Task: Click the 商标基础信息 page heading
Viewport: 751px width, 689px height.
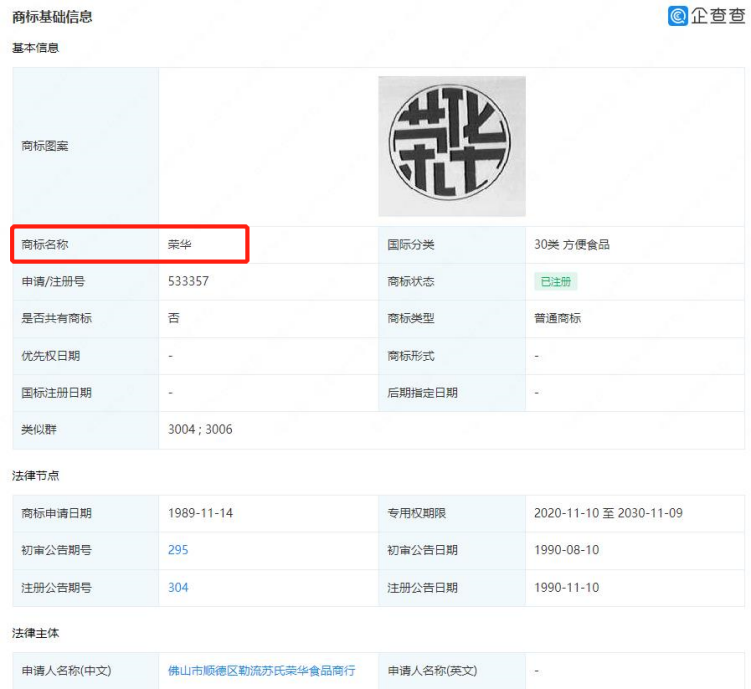Action: coord(52,17)
